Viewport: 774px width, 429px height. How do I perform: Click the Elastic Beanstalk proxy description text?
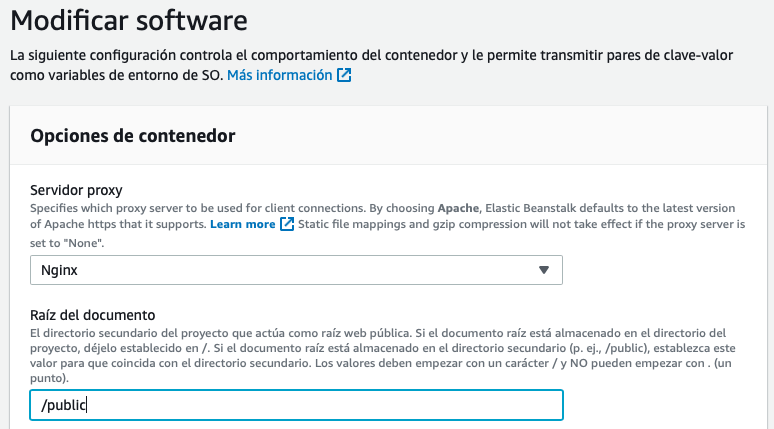tap(387, 224)
